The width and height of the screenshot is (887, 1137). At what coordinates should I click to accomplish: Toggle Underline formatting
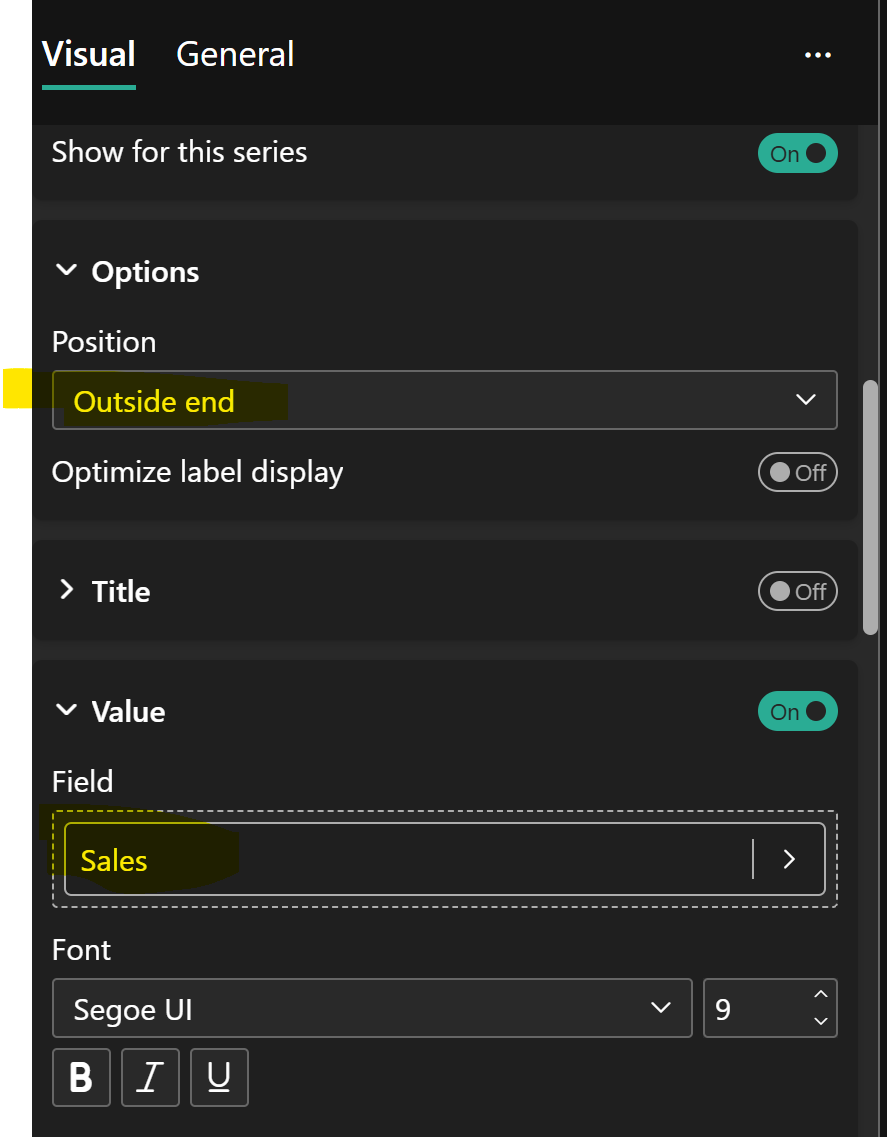[219, 1077]
